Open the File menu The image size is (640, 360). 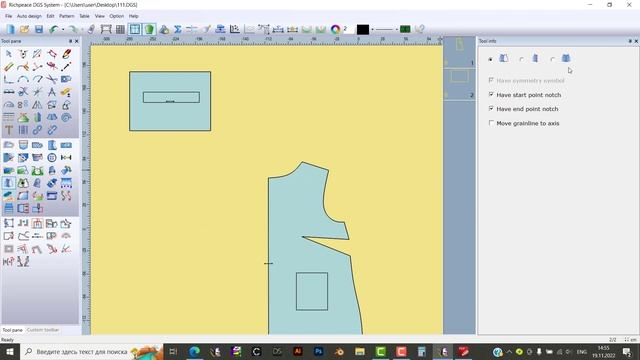point(9,16)
